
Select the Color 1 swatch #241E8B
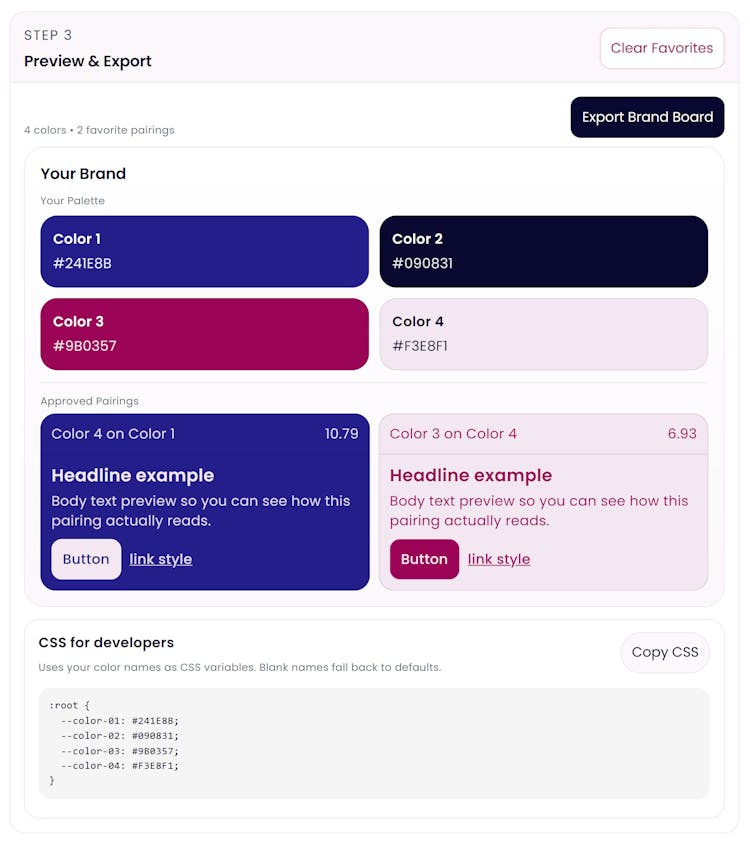click(204, 252)
